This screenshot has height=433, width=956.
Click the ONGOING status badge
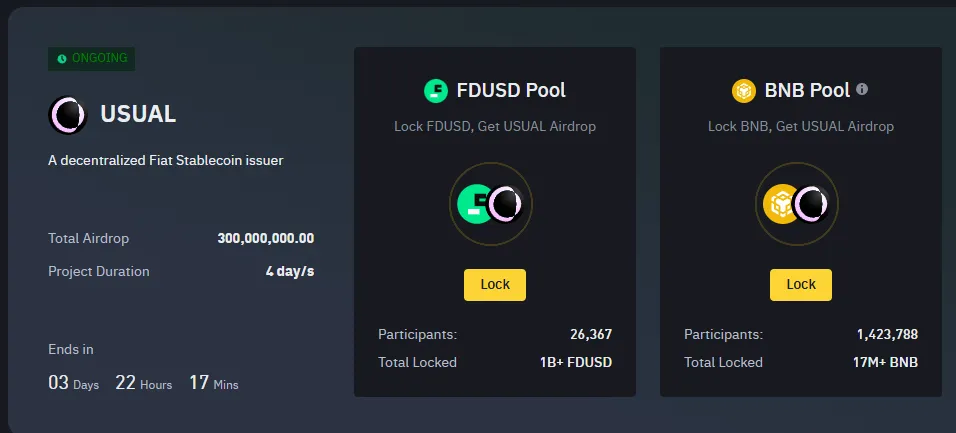[91, 59]
